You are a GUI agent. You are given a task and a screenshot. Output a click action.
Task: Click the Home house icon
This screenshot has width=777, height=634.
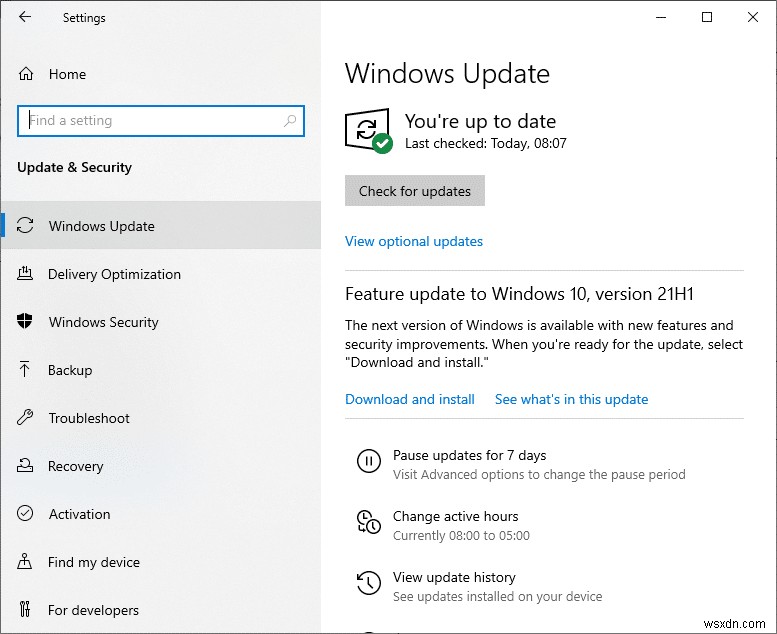pyautogui.click(x=26, y=74)
